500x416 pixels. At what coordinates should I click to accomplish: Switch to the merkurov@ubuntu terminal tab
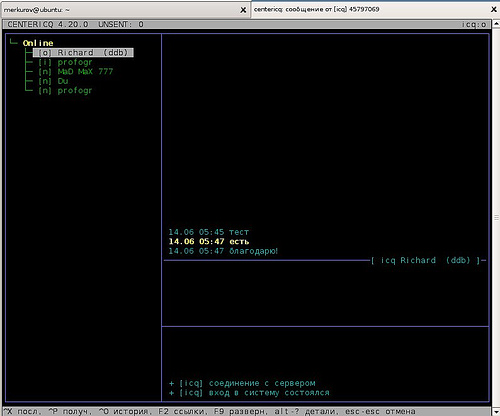coord(125,10)
